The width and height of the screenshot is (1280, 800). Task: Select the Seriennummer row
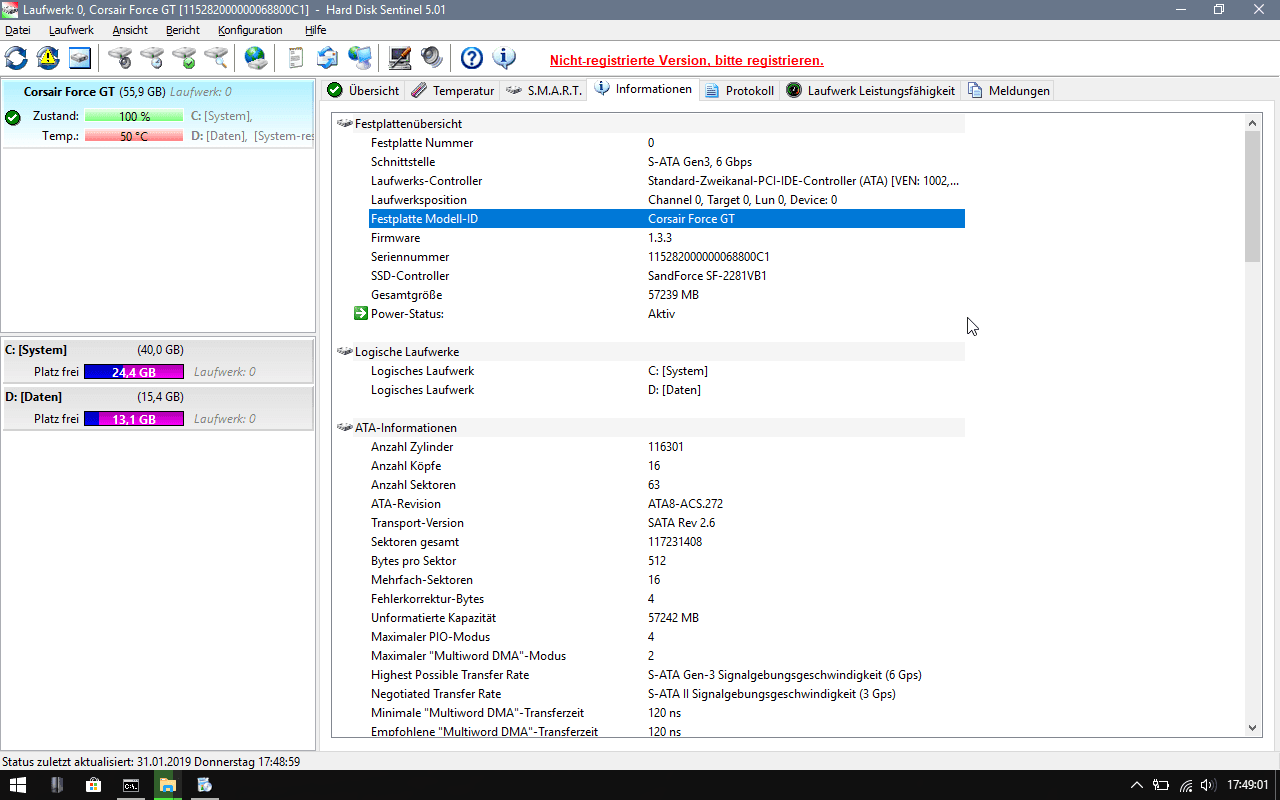pos(667,257)
